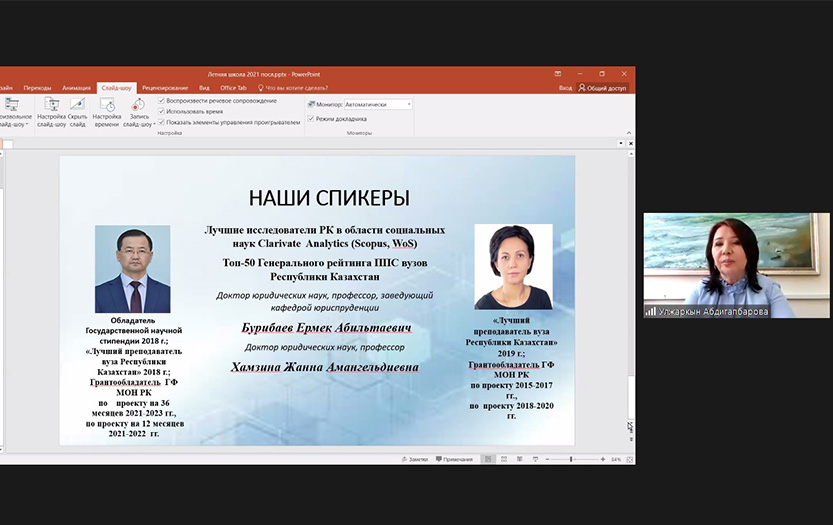Screen dimensions: 833x525
Task: Click the Топ-50 Генерального рейтинга text
Action: [325, 269]
